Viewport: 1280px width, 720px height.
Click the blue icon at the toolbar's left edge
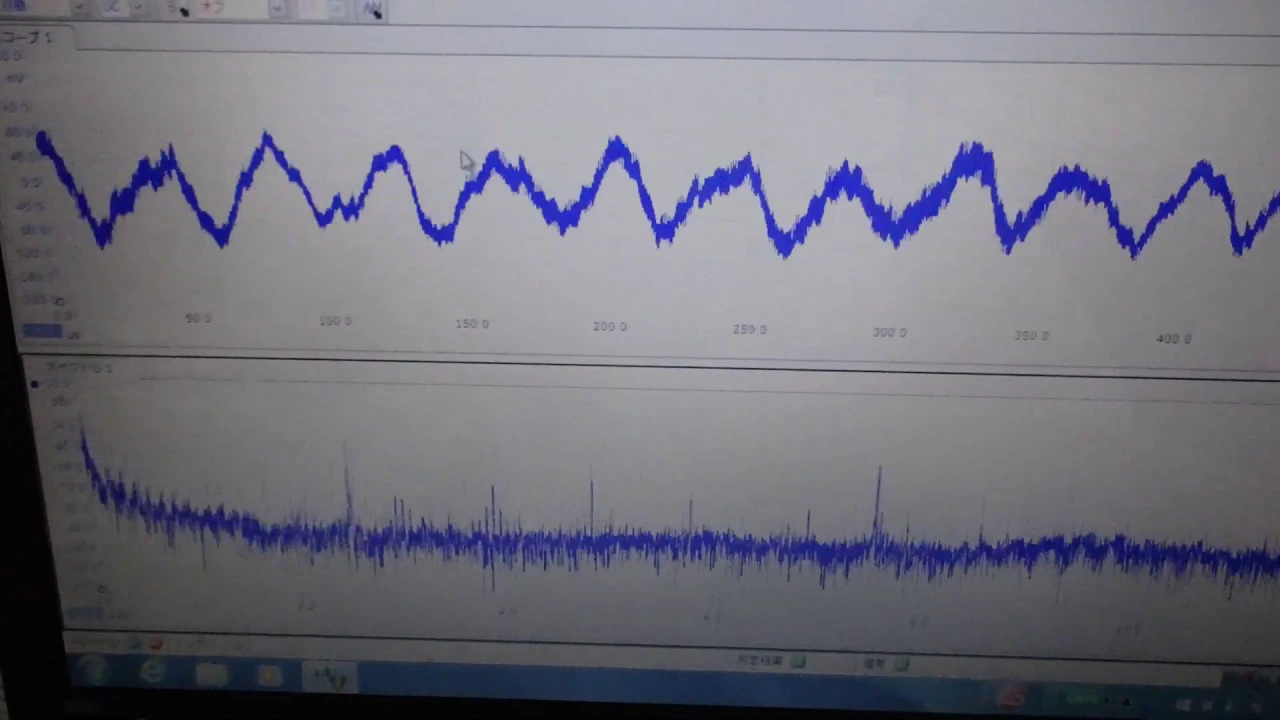14,5
